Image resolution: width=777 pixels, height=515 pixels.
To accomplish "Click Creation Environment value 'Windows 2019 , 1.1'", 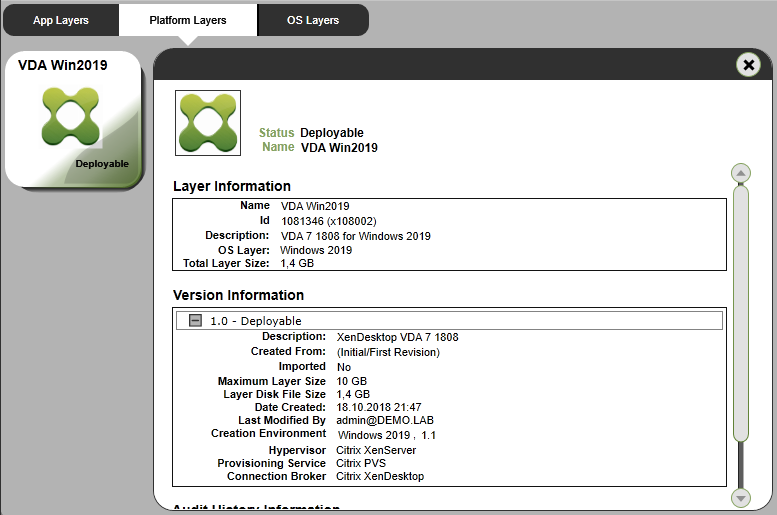I will pos(387,435).
